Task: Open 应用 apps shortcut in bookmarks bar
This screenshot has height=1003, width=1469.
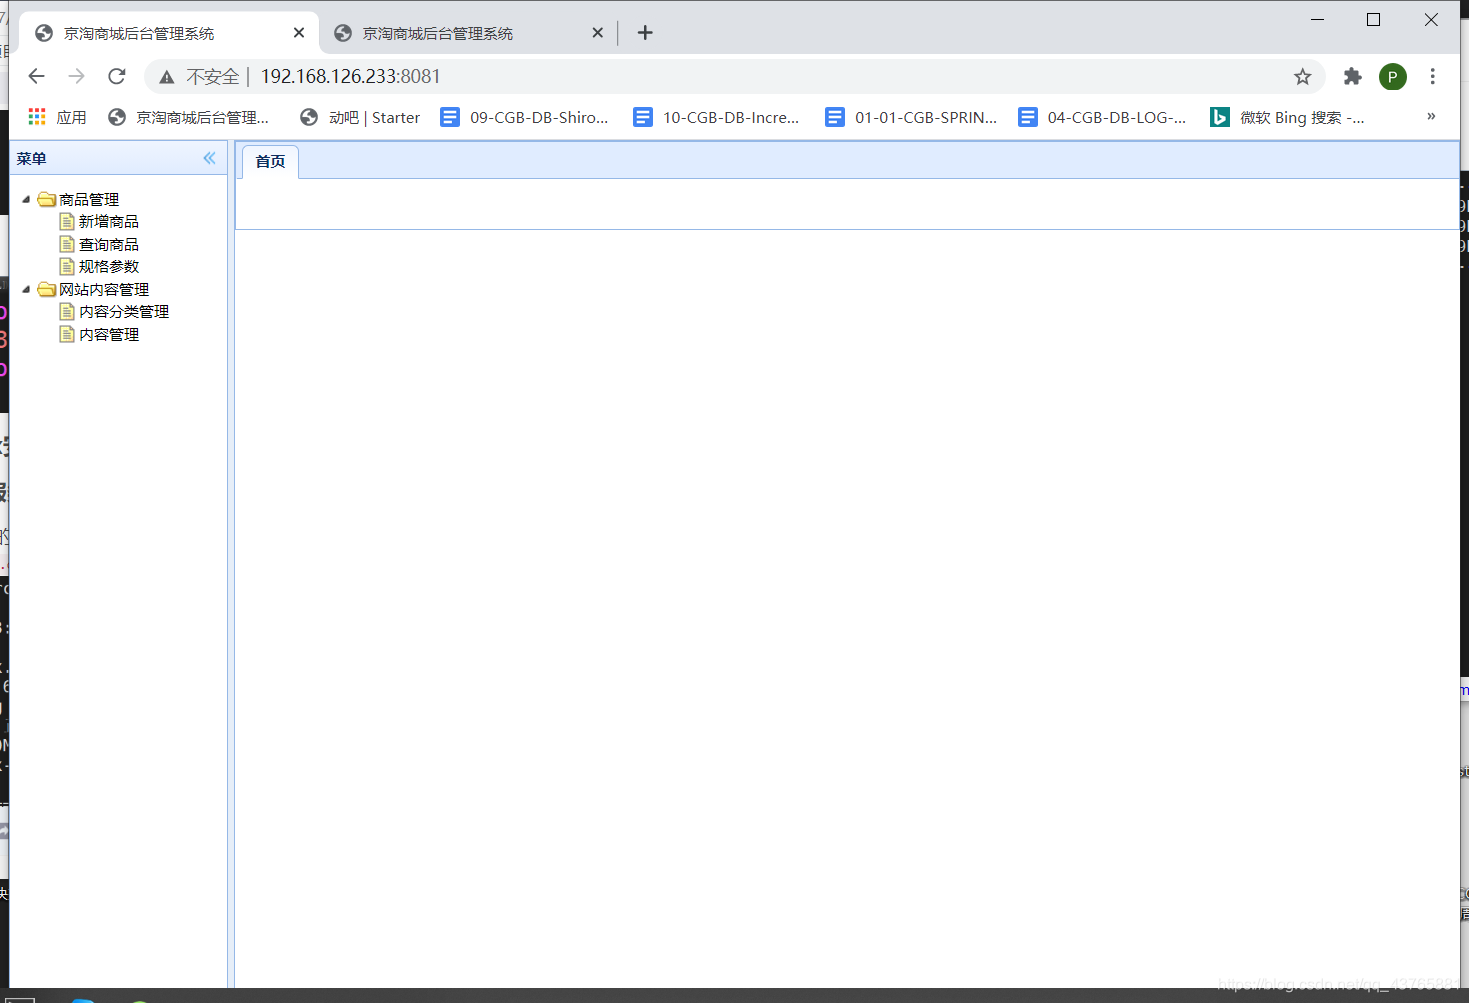Action: [x=57, y=117]
